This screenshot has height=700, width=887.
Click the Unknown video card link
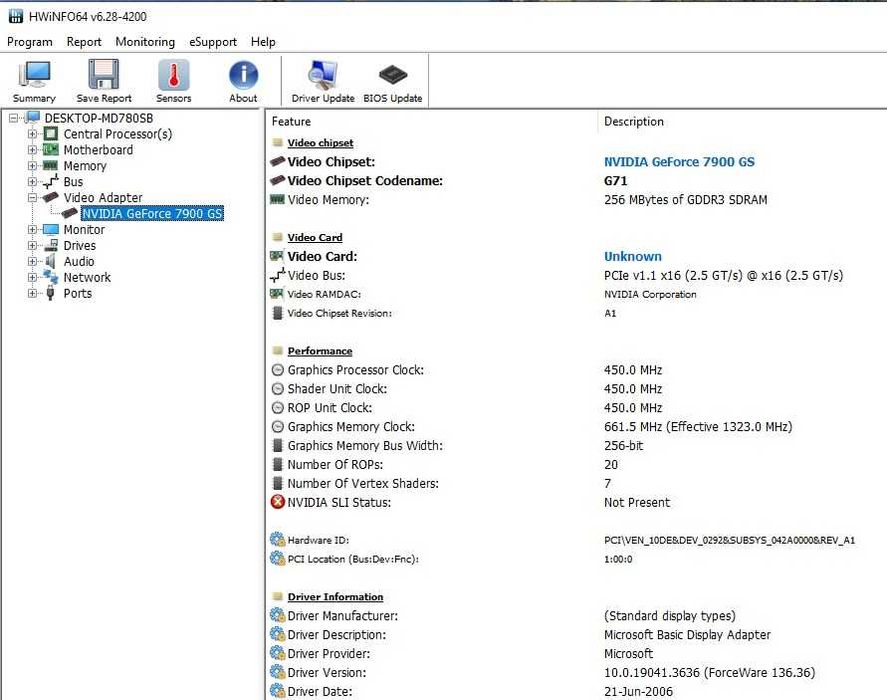[632, 256]
